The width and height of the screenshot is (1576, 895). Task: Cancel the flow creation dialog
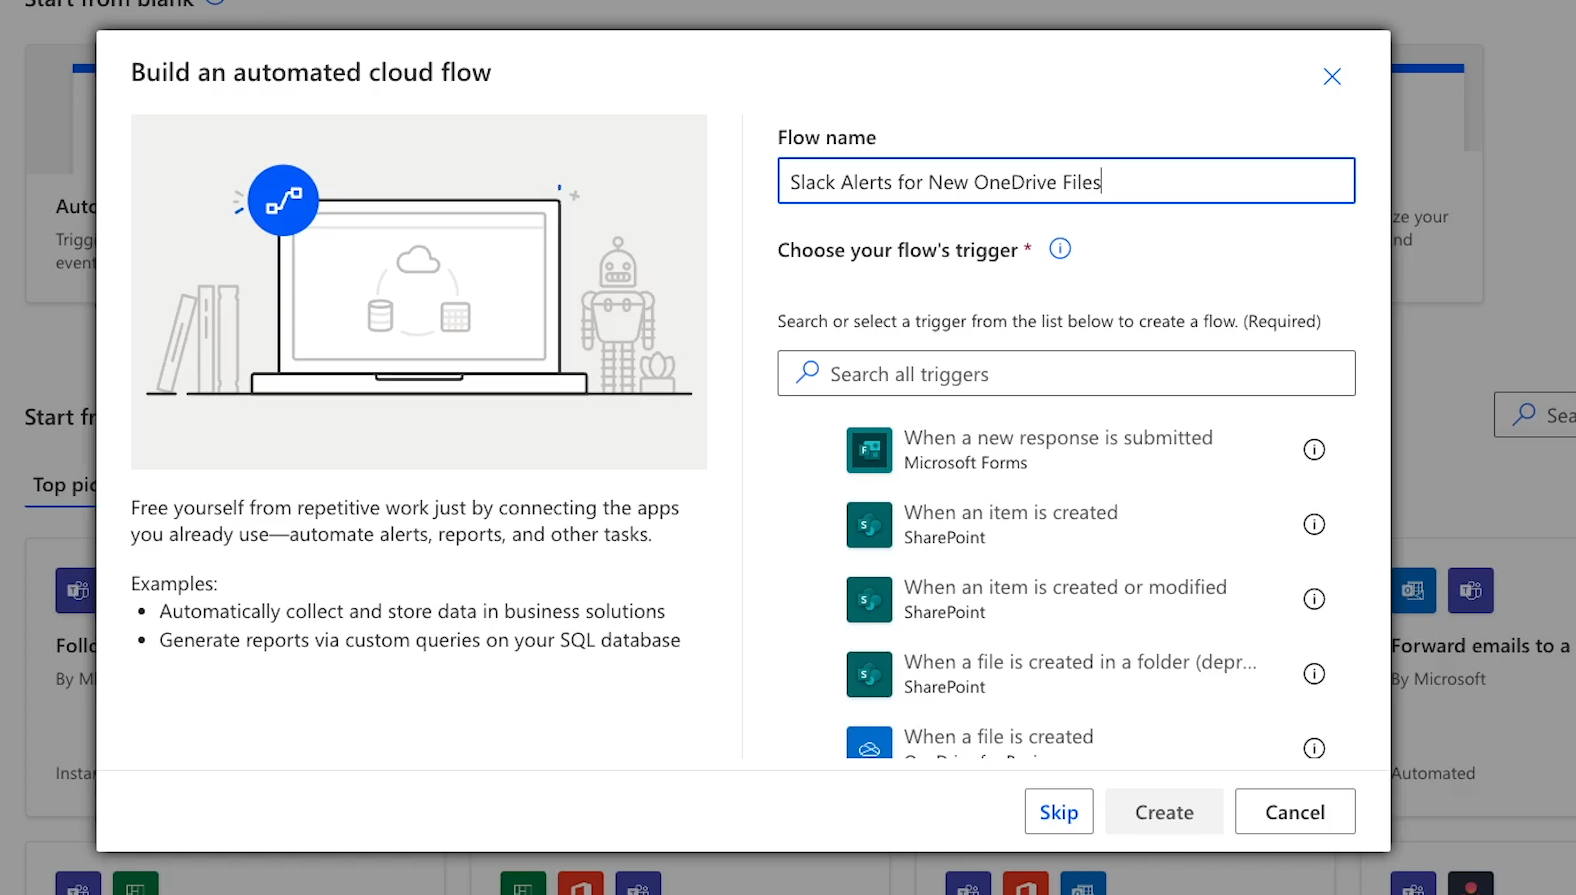pyautogui.click(x=1295, y=811)
